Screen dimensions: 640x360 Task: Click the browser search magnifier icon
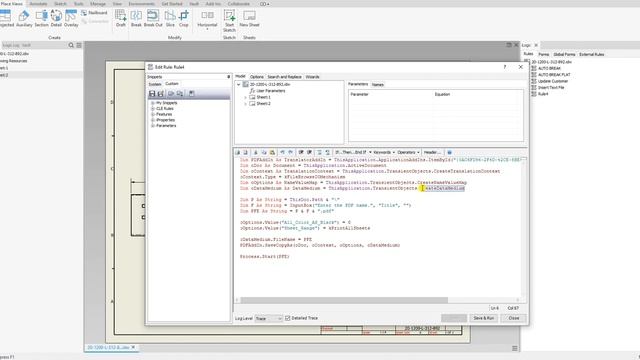tap(71, 45)
